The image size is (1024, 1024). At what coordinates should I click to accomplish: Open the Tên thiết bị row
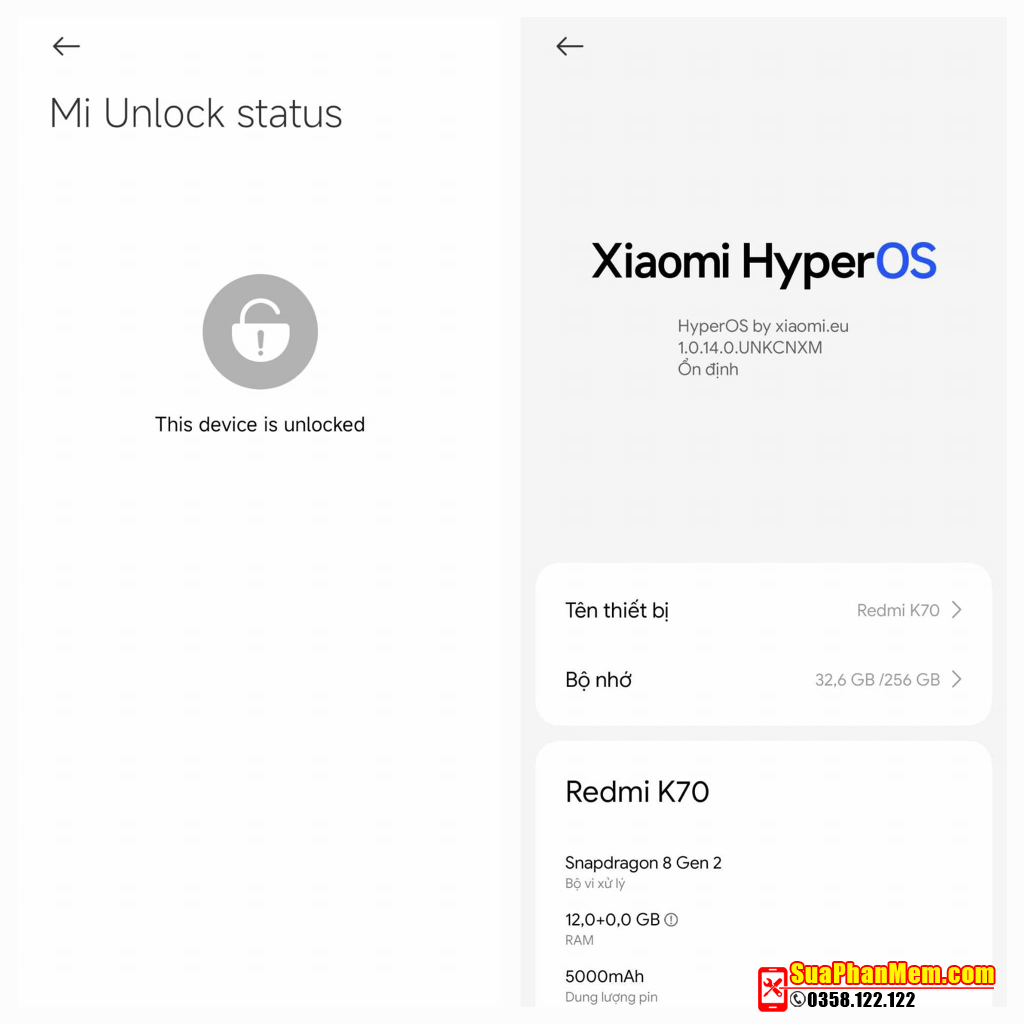point(763,610)
